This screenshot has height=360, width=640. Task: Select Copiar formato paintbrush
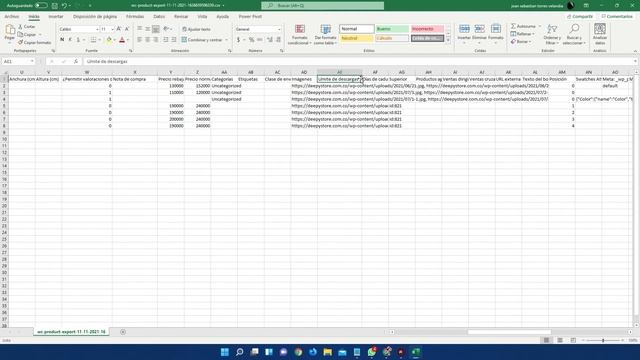click(34, 42)
